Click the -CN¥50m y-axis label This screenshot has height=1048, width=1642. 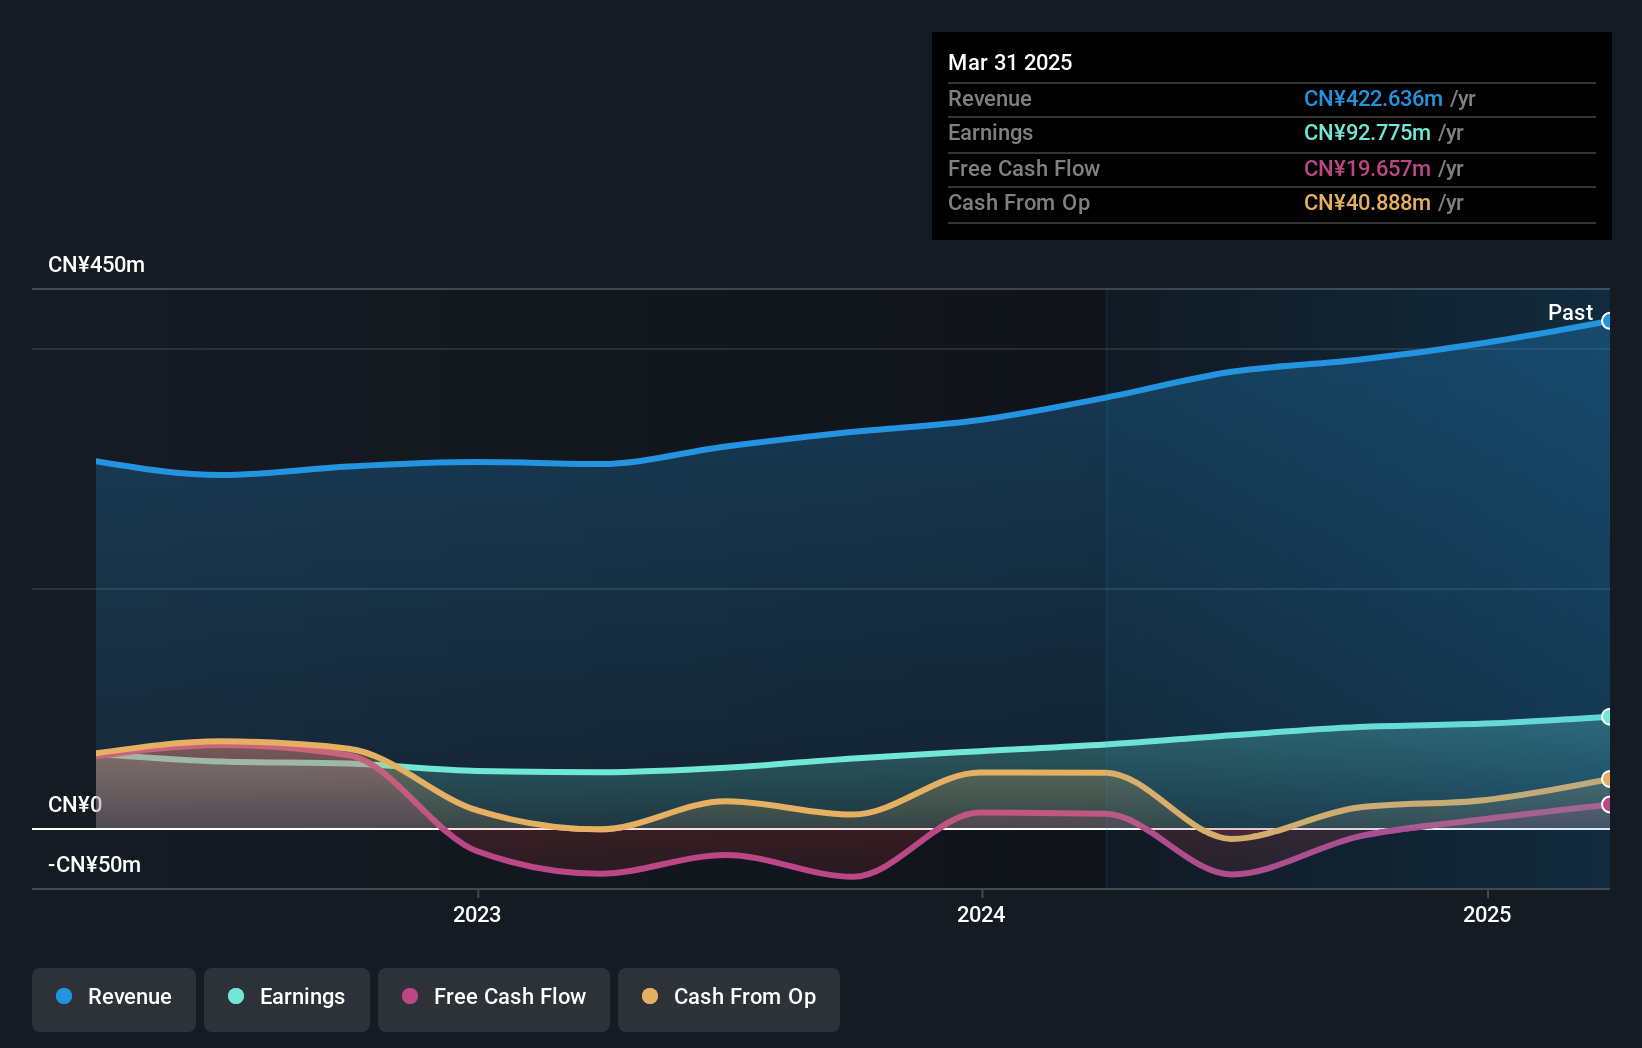point(94,865)
